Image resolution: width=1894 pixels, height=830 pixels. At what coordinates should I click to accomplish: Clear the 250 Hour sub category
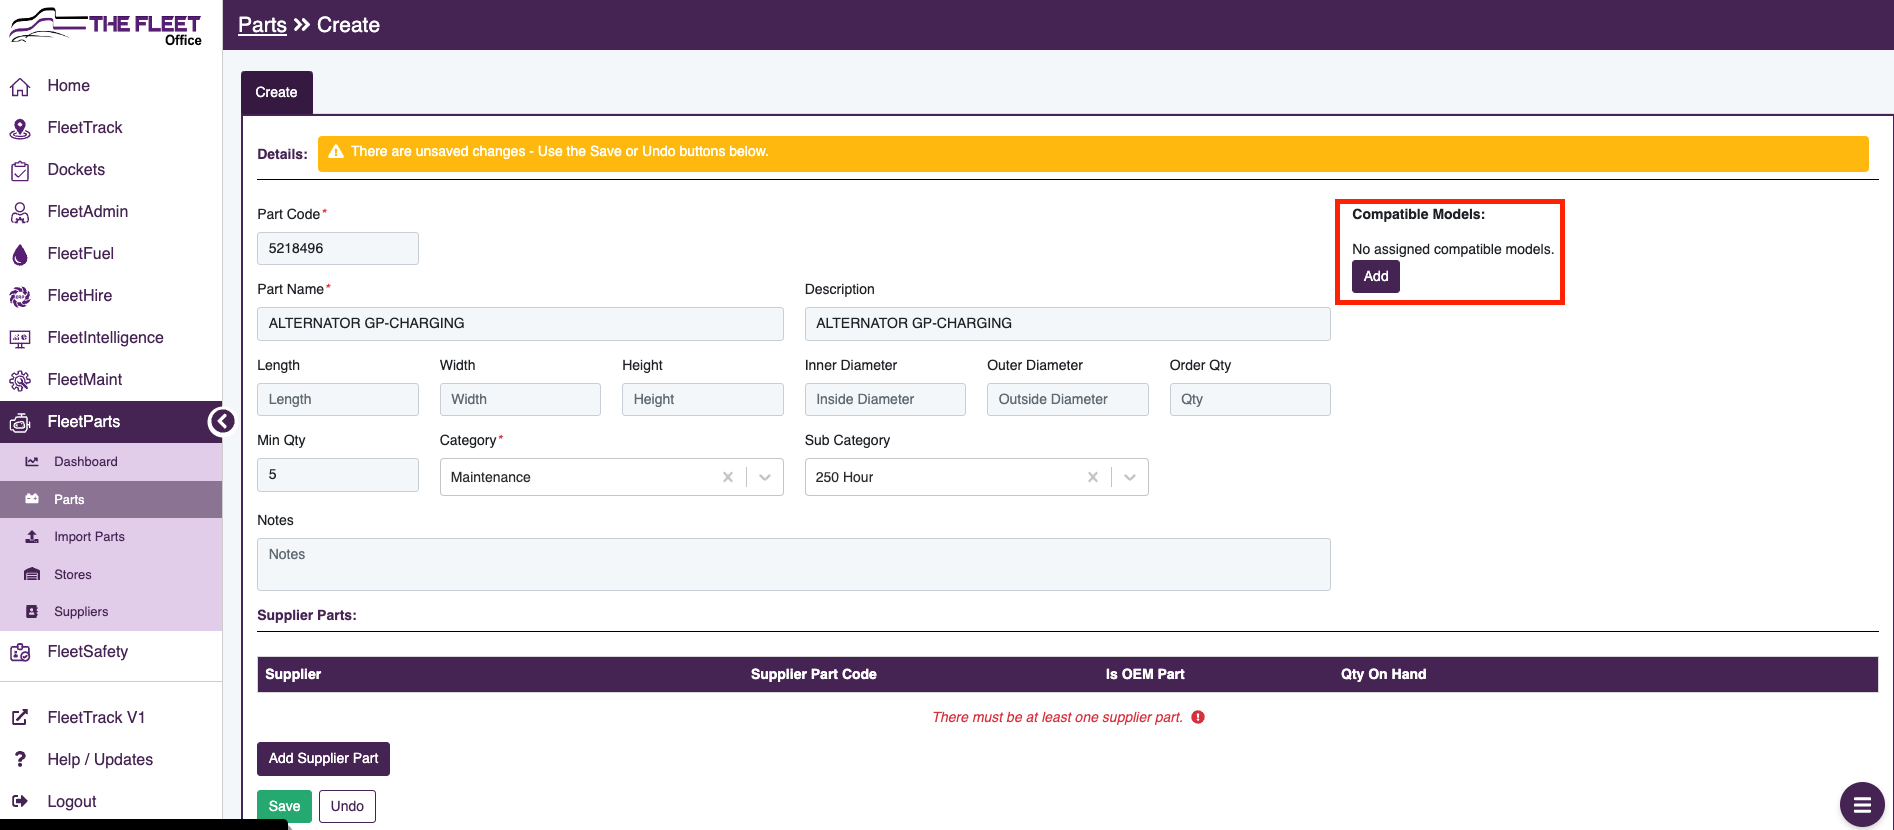(x=1093, y=477)
